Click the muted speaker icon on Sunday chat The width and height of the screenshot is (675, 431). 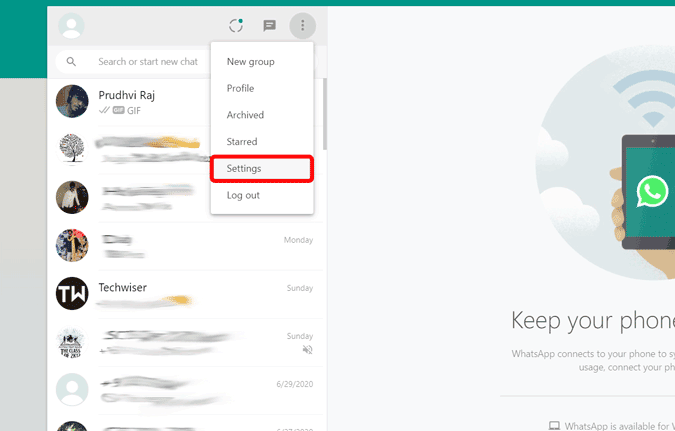tap(307, 350)
